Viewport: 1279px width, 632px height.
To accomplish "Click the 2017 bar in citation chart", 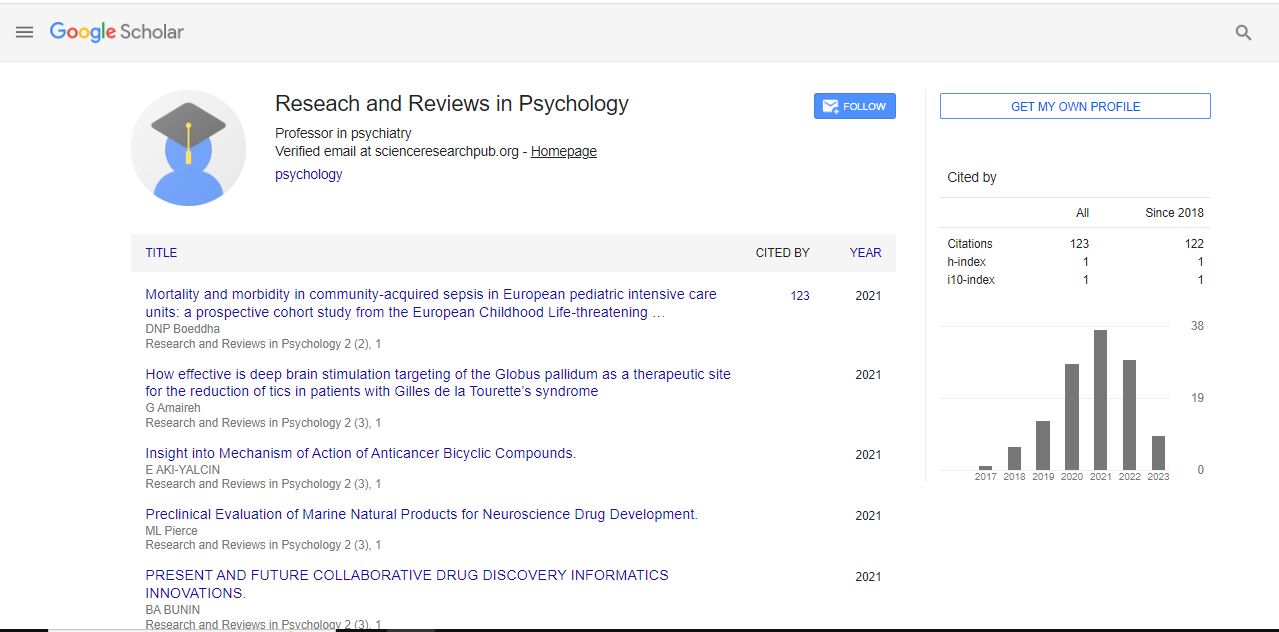I will click(x=985, y=467).
